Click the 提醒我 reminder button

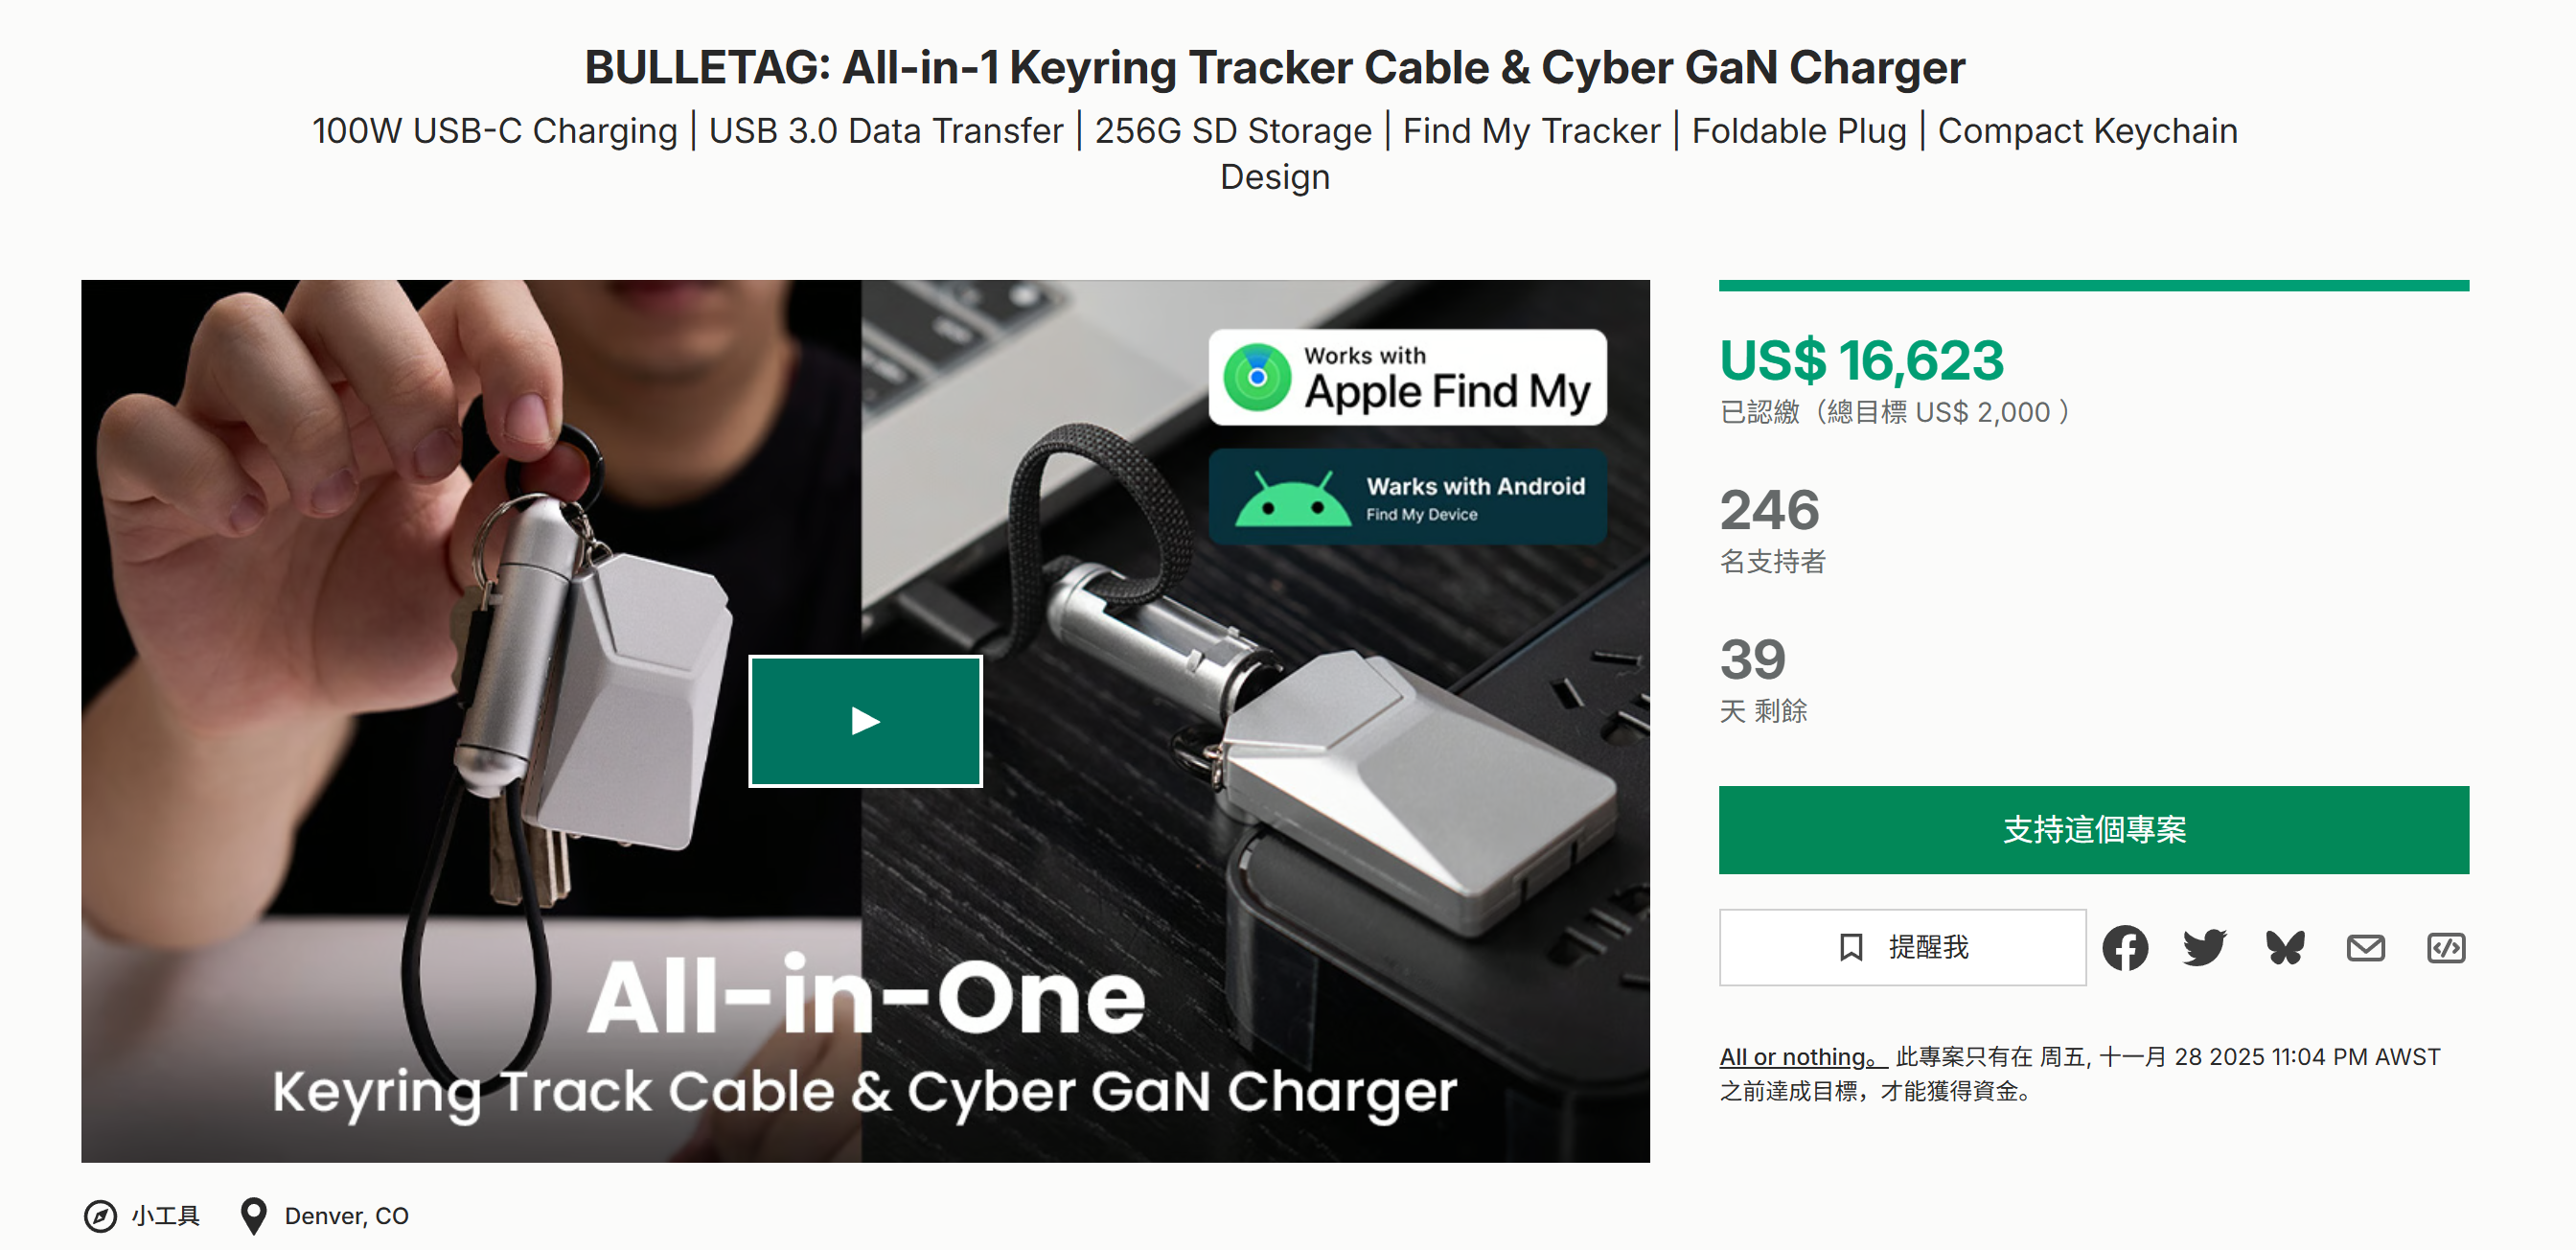click(1901, 947)
